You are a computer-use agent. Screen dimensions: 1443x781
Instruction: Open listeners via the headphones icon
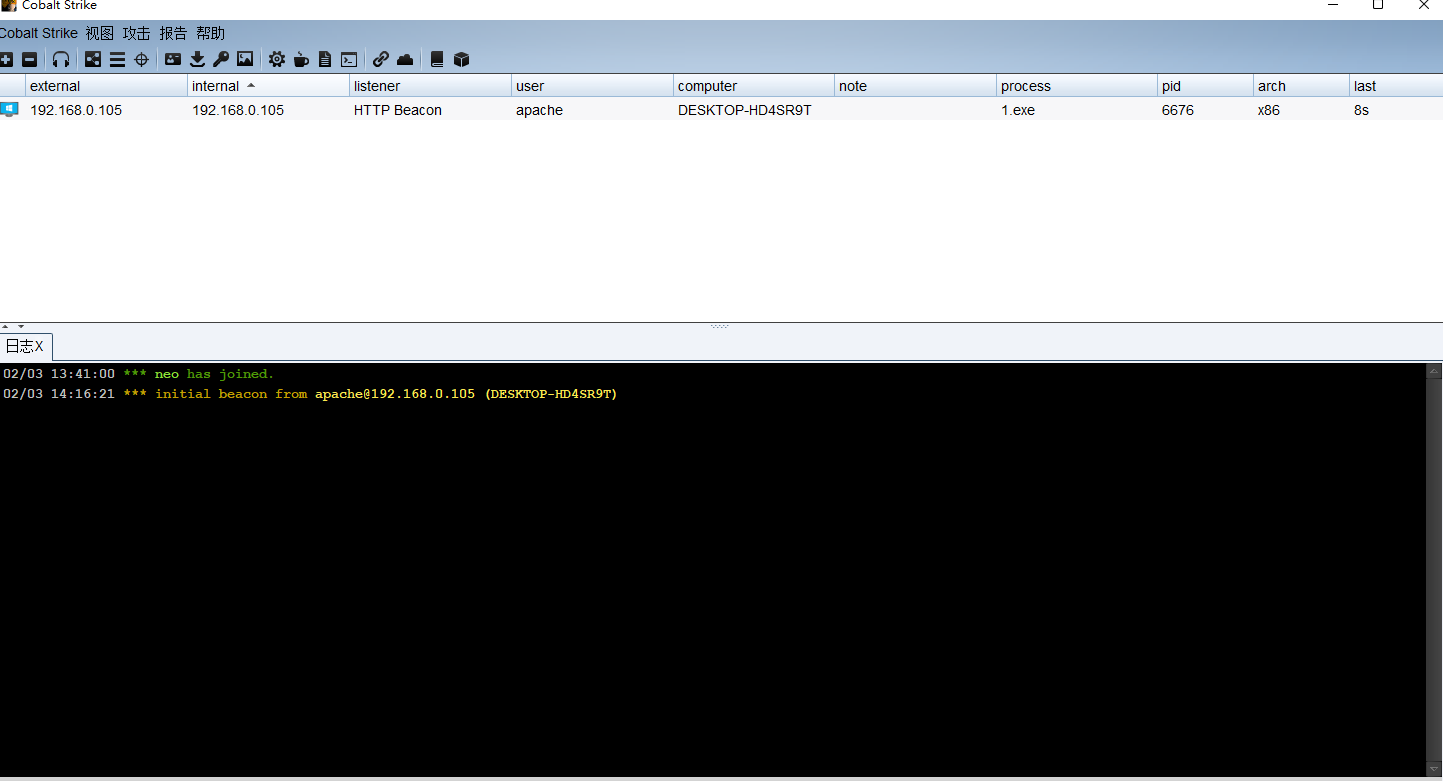coord(61,59)
